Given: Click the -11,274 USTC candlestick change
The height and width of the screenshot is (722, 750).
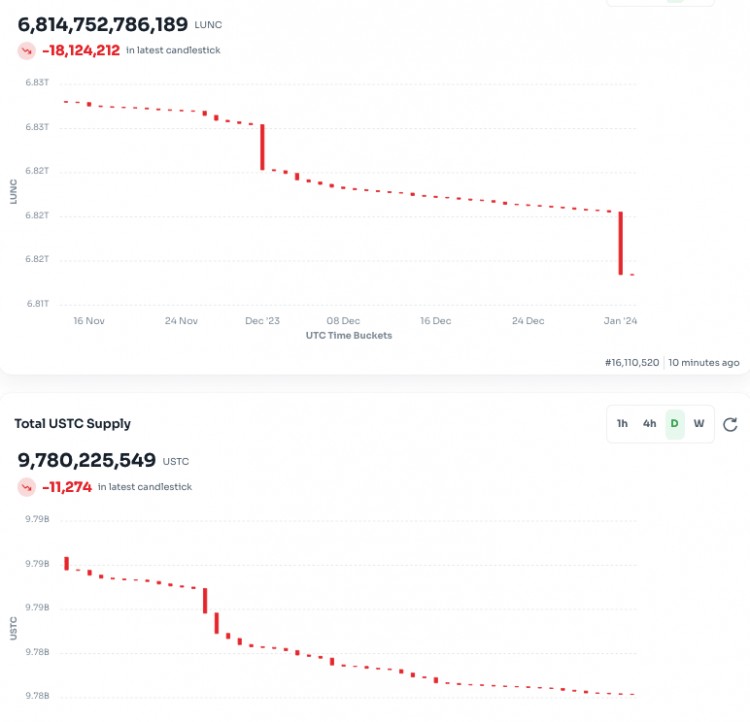Looking at the screenshot, I should 67,487.
